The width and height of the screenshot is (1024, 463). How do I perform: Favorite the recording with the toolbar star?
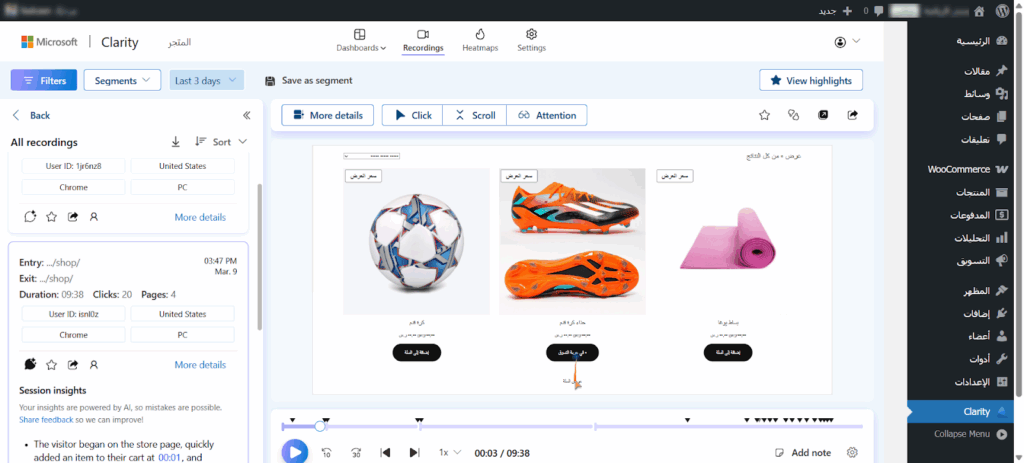[x=764, y=115]
